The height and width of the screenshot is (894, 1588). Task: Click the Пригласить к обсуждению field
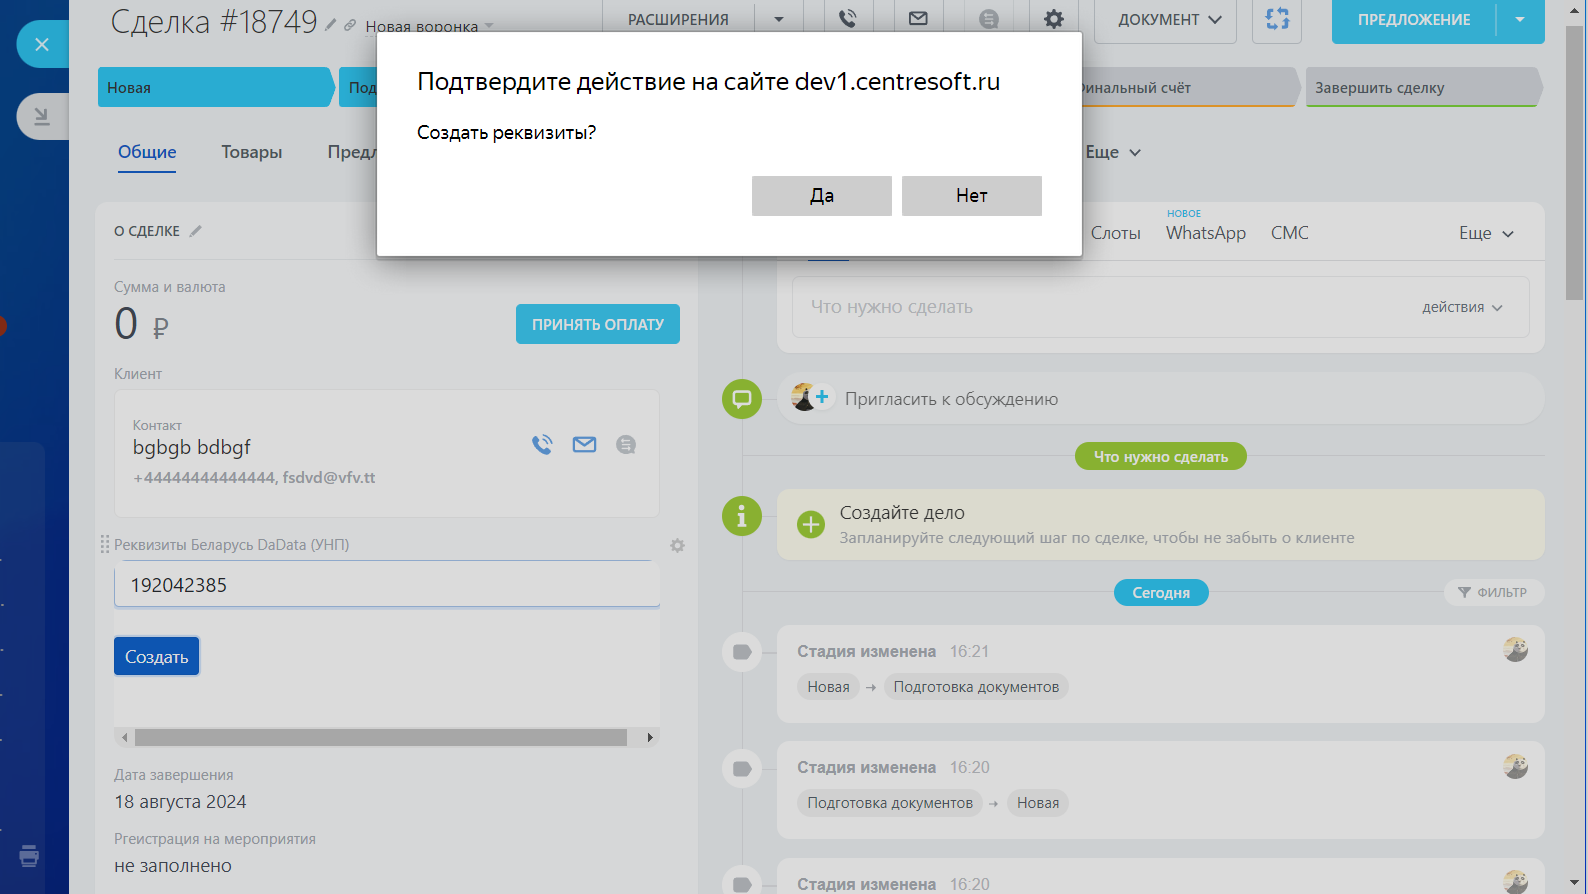click(x=1161, y=399)
